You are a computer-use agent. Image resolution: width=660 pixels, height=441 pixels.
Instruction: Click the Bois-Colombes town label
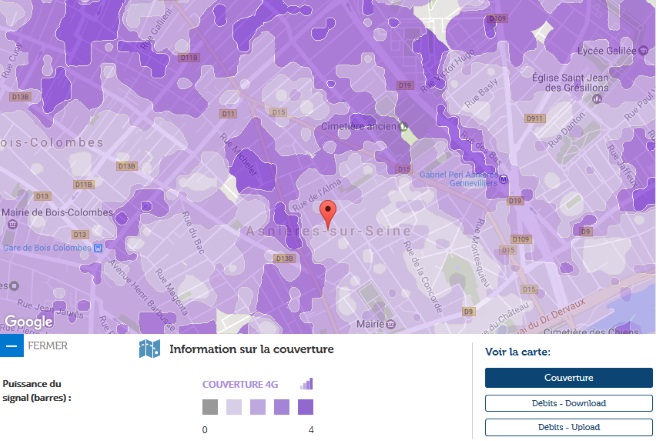click(x=52, y=143)
